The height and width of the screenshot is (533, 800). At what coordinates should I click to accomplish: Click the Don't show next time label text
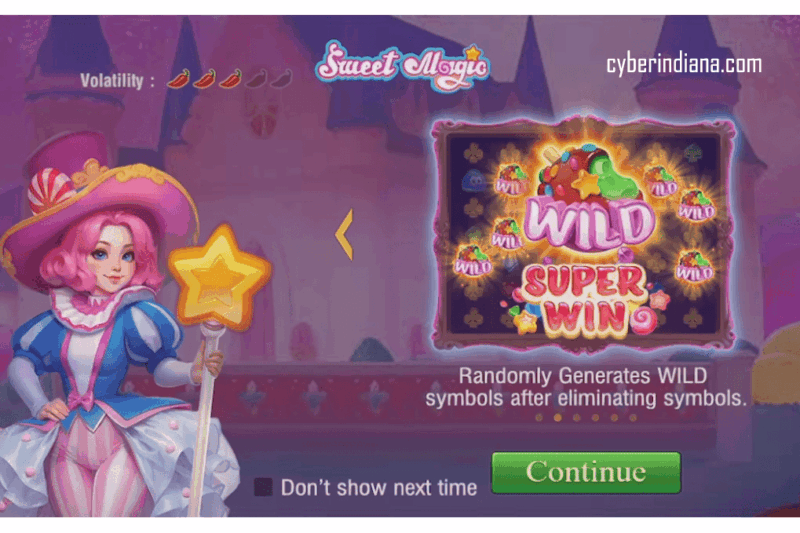379,488
